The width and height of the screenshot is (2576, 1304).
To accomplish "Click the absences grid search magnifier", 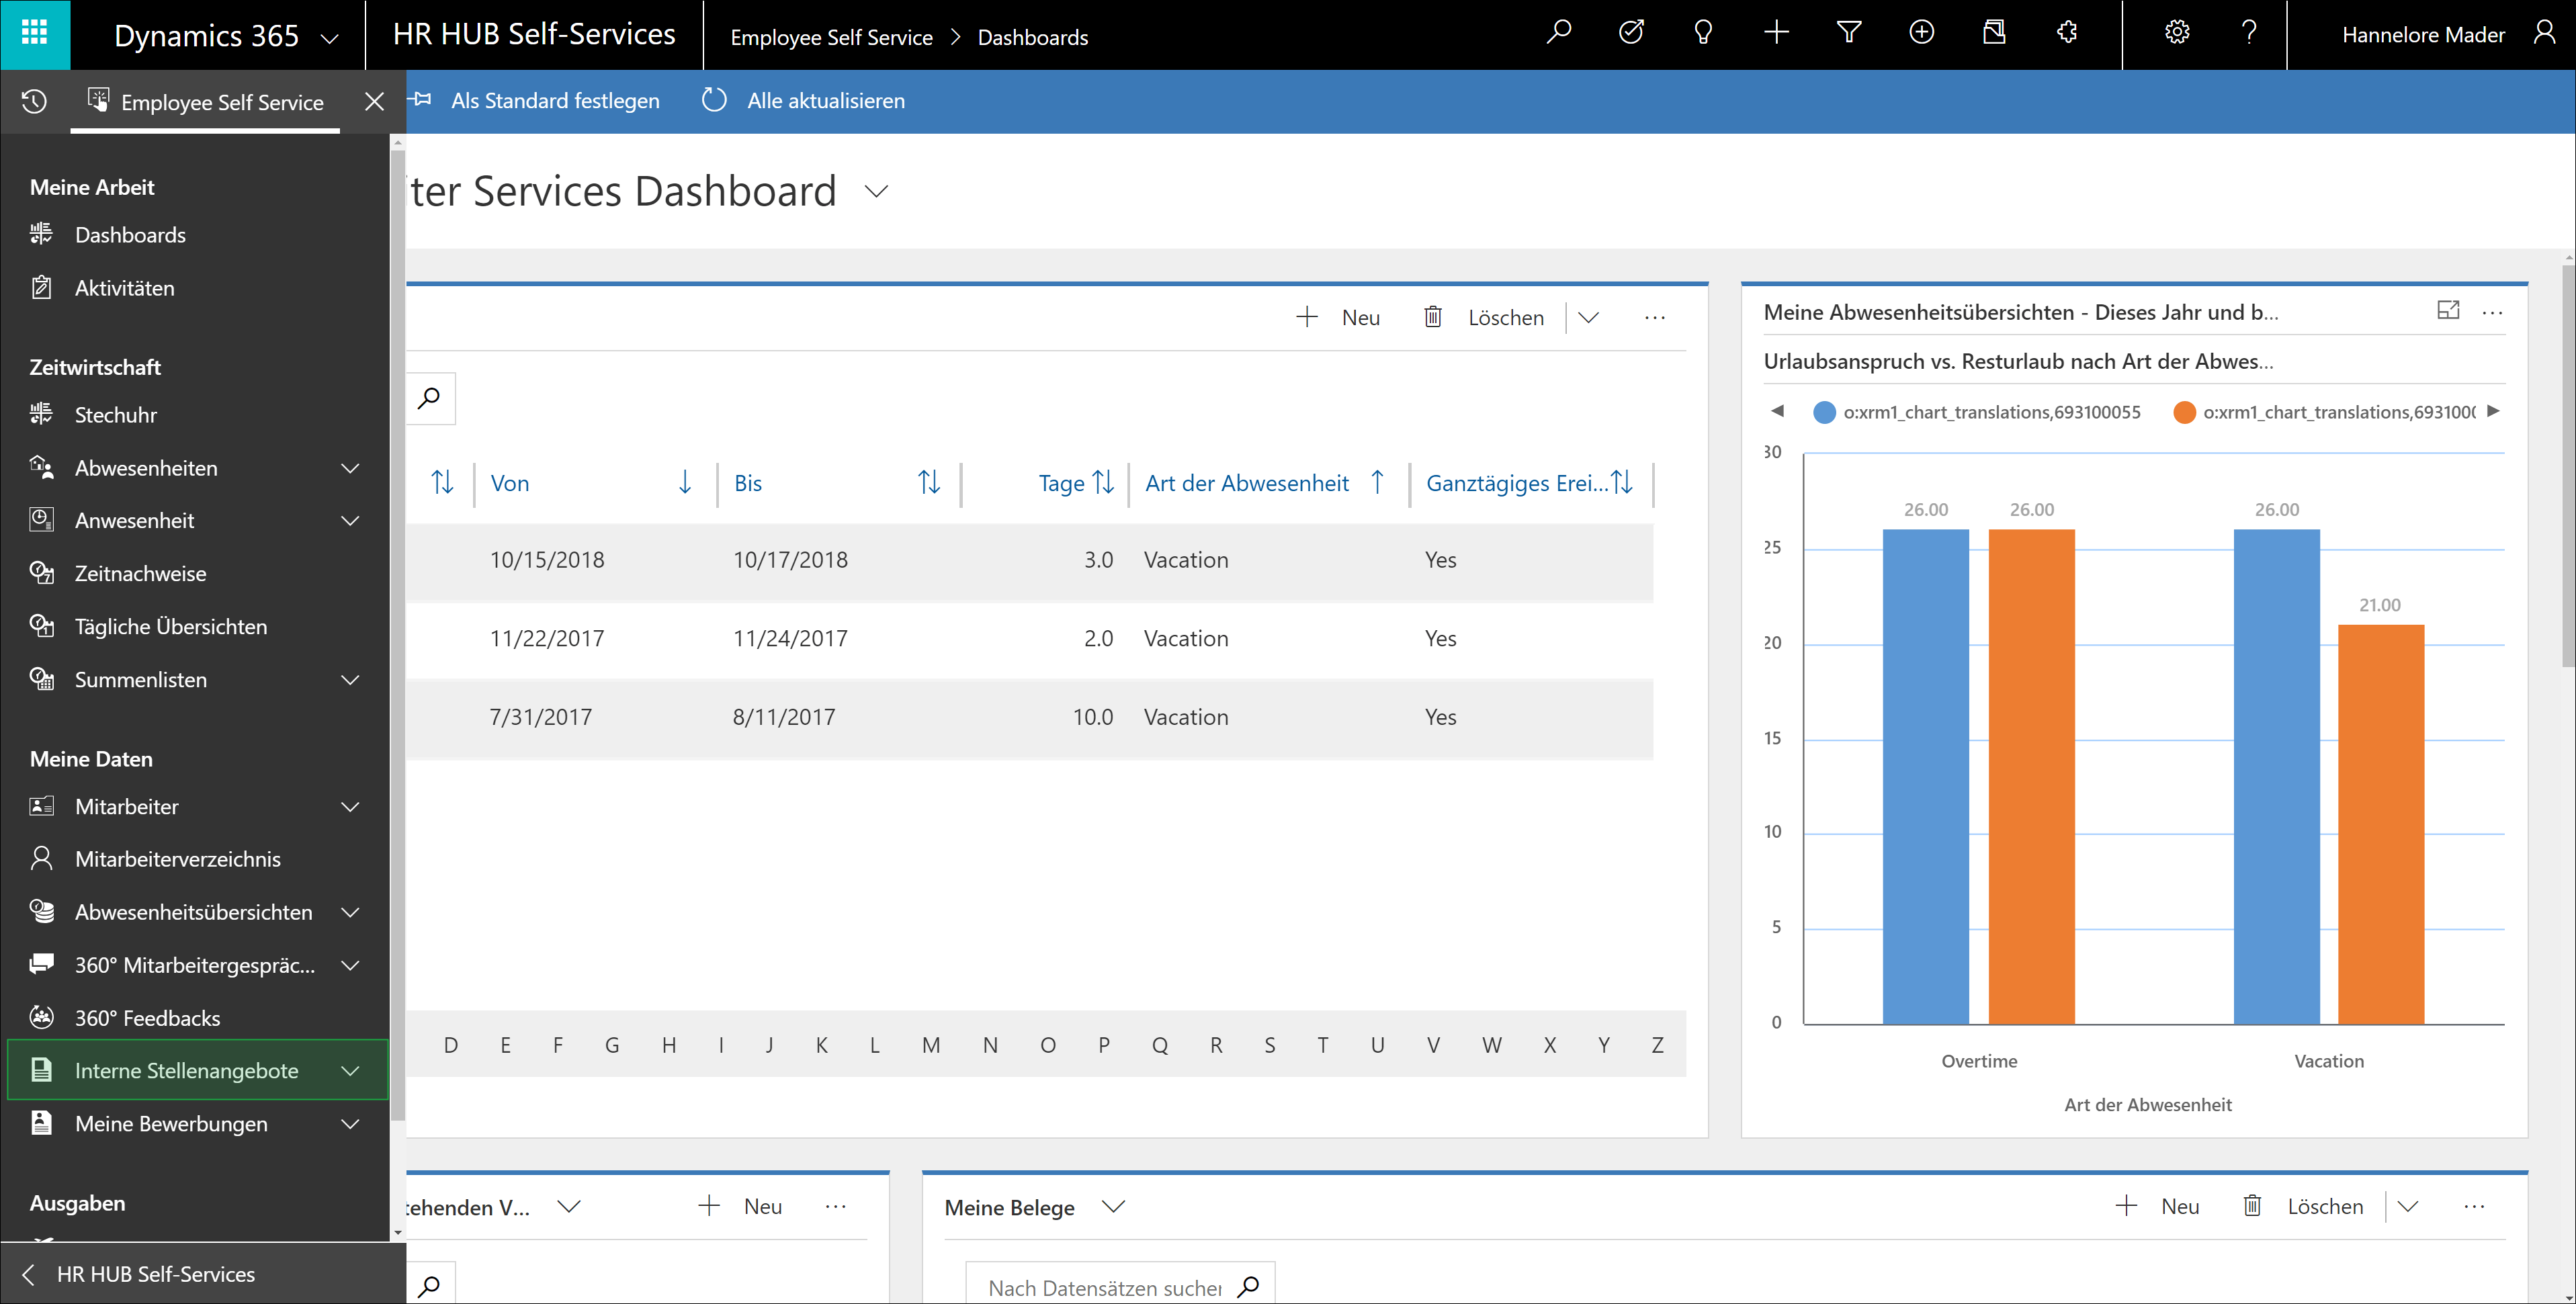I will pos(429,398).
